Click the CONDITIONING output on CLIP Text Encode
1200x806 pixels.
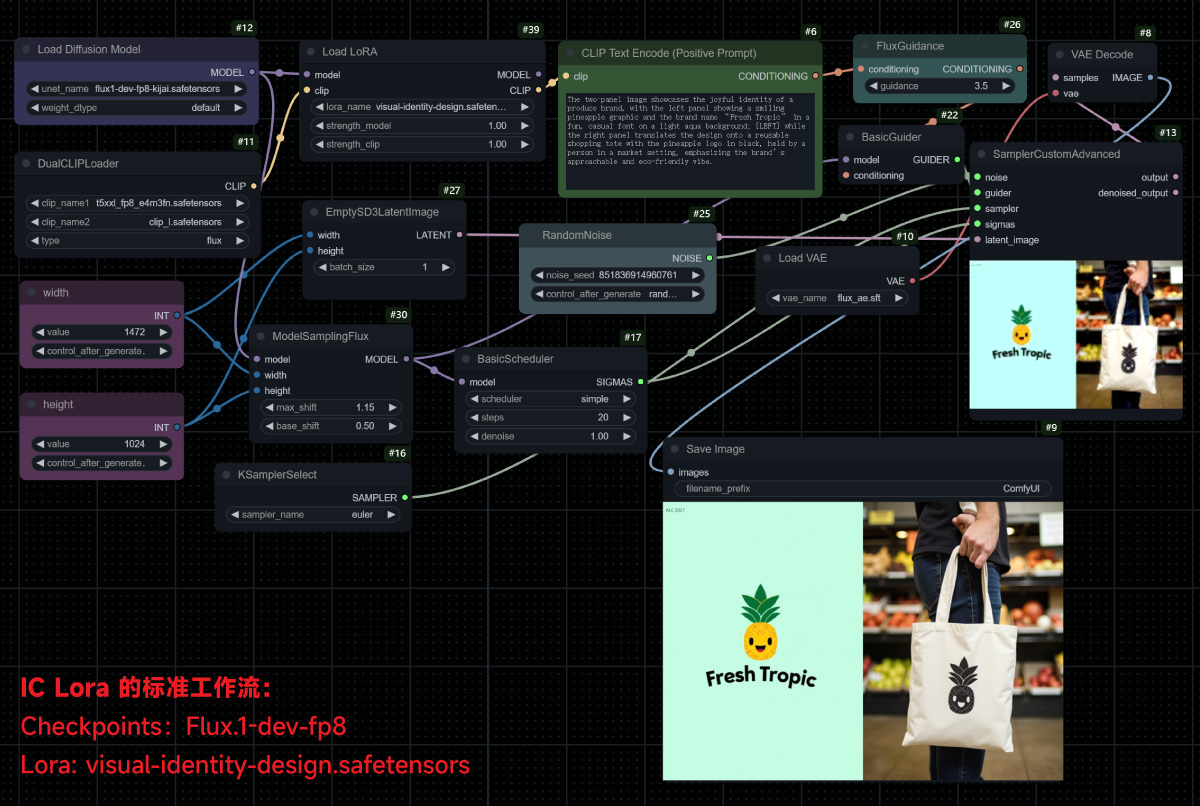[x=815, y=76]
